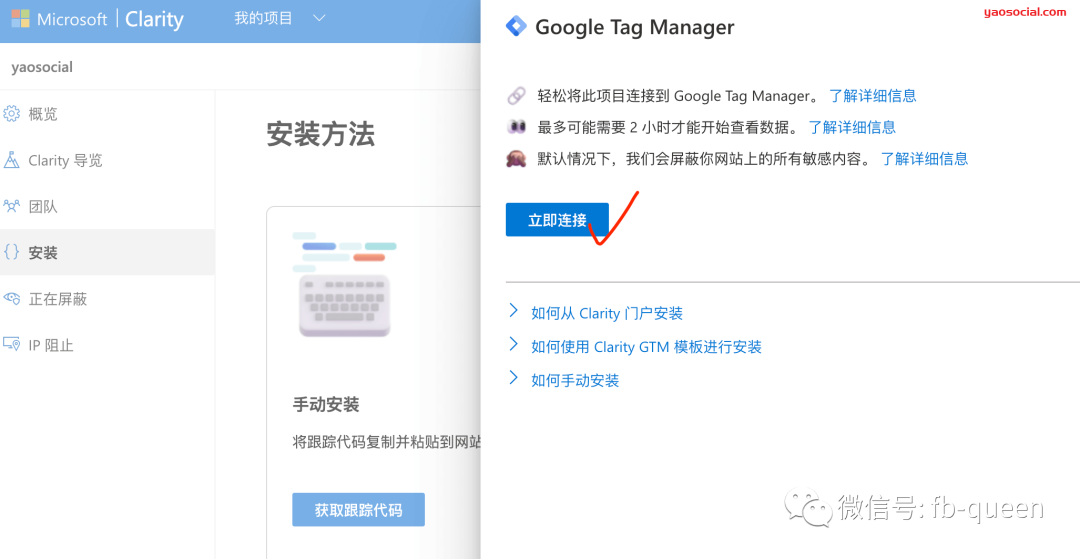This screenshot has width=1080, height=559.
Task: Click the Google Tag Manager panel title
Action: pyautogui.click(x=634, y=28)
